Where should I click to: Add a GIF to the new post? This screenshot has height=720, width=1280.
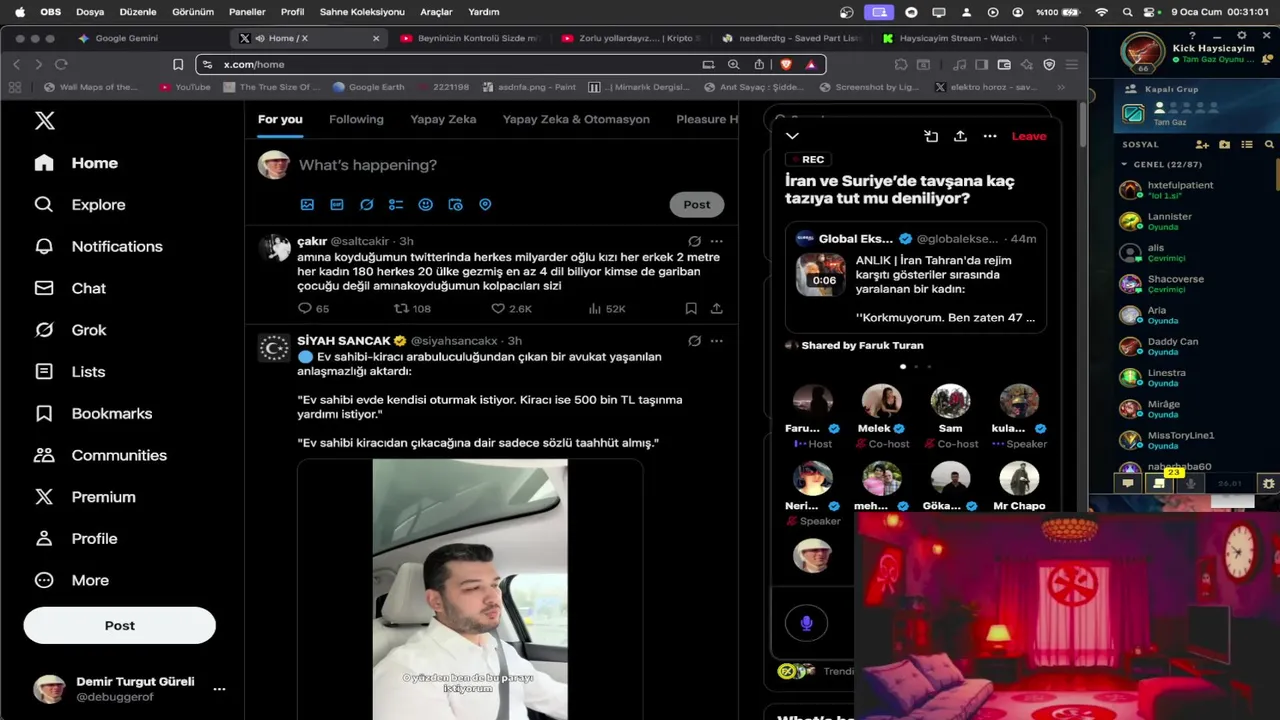pos(337,204)
